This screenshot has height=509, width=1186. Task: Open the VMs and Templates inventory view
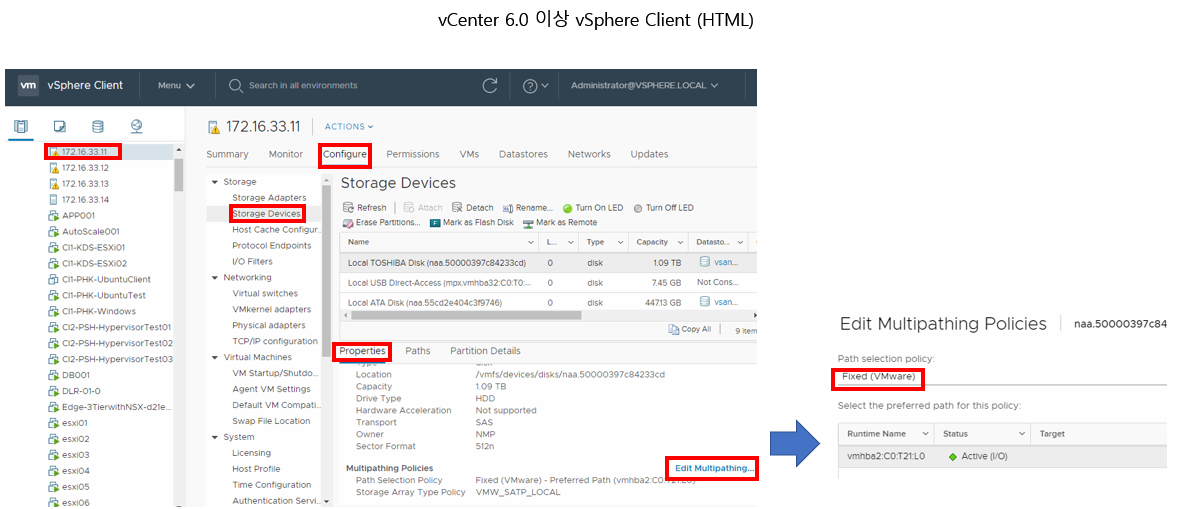click(60, 126)
